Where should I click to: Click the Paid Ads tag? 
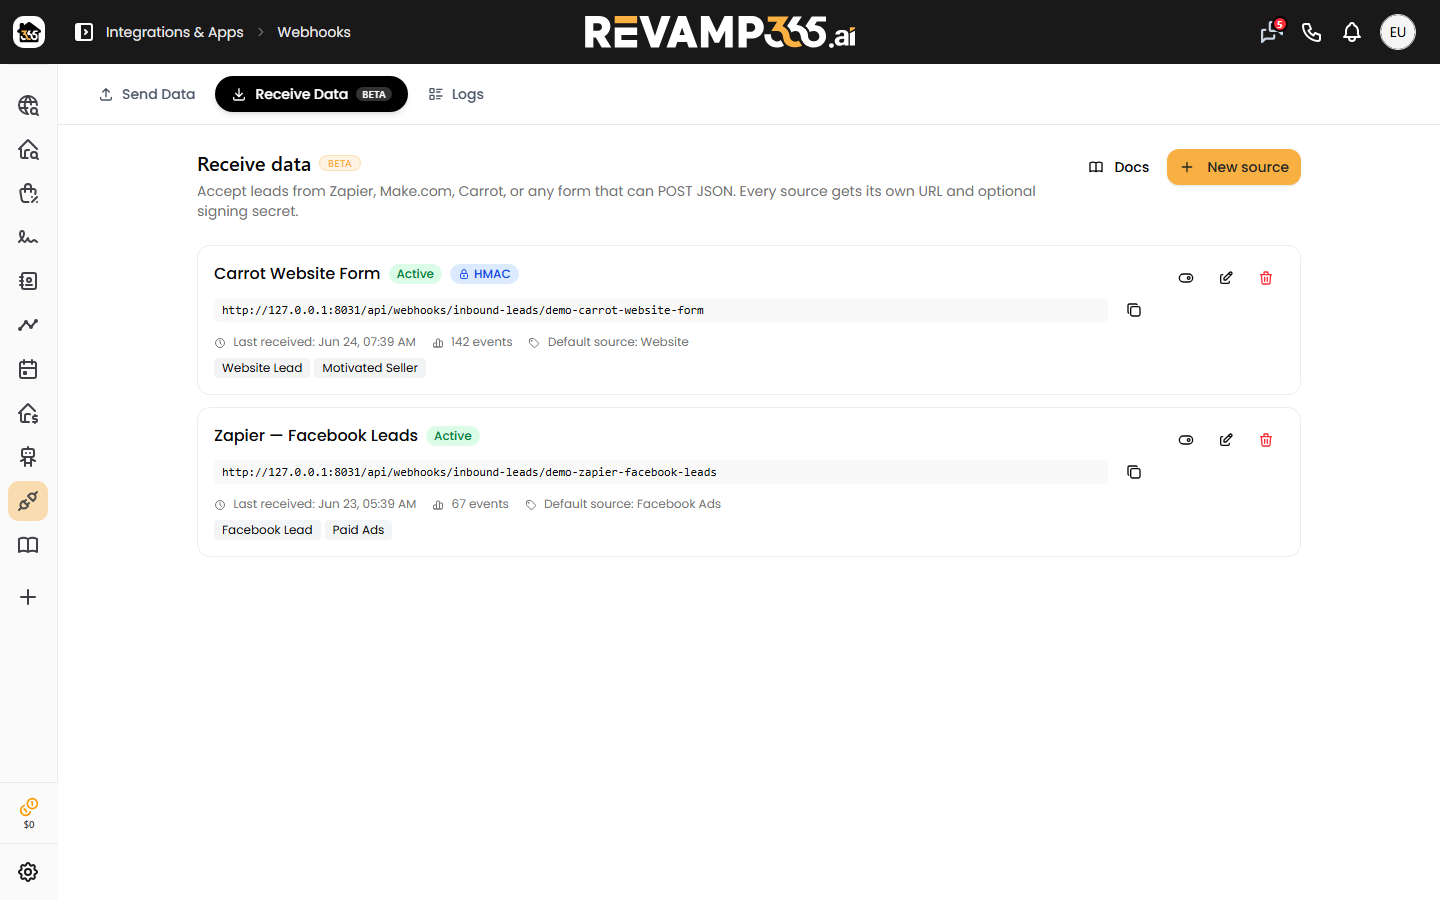(358, 530)
